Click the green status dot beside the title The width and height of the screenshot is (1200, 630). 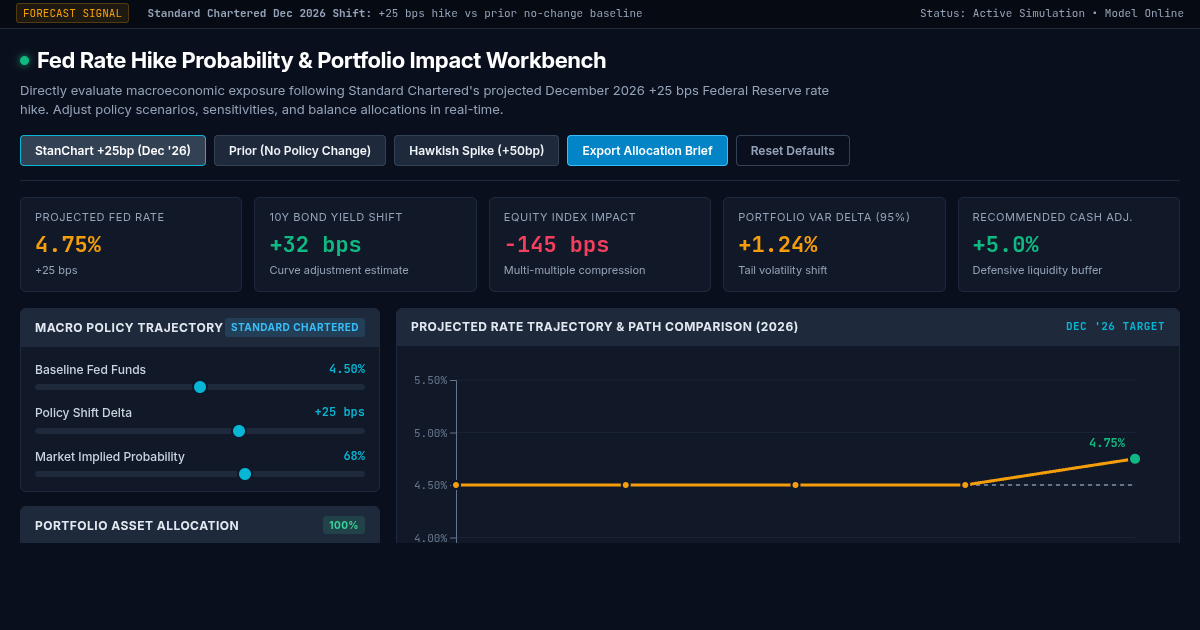(x=25, y=60)
